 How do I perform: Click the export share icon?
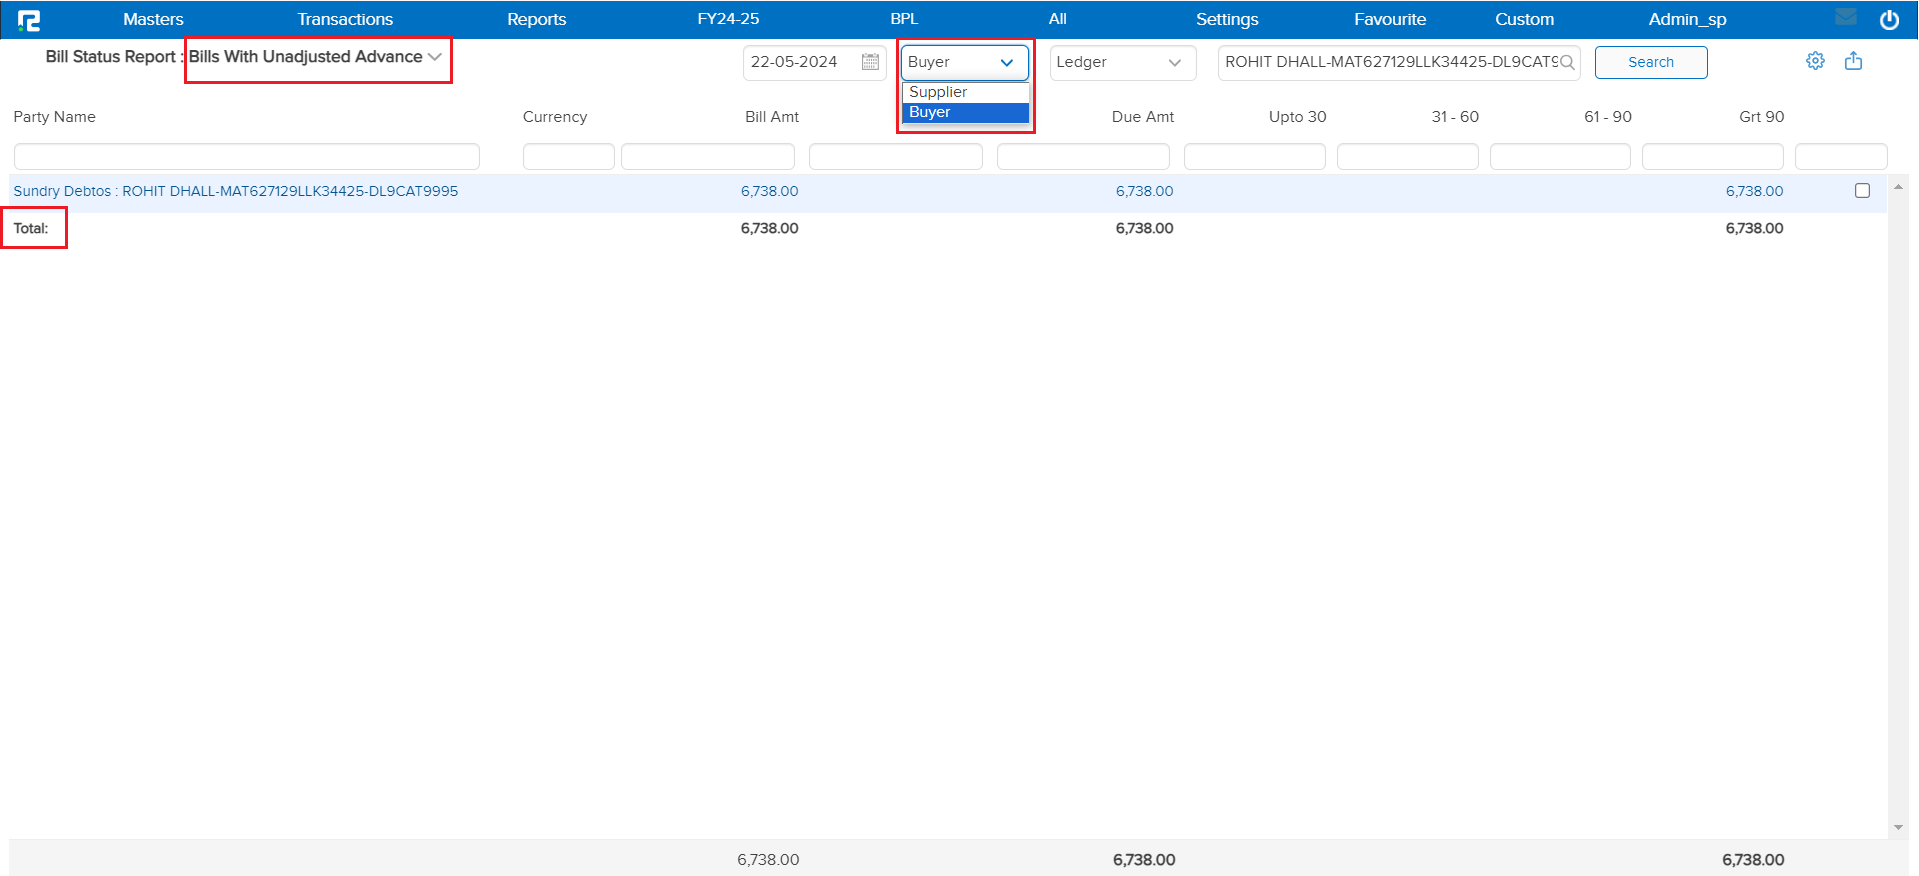click(x=1853, y=61)
